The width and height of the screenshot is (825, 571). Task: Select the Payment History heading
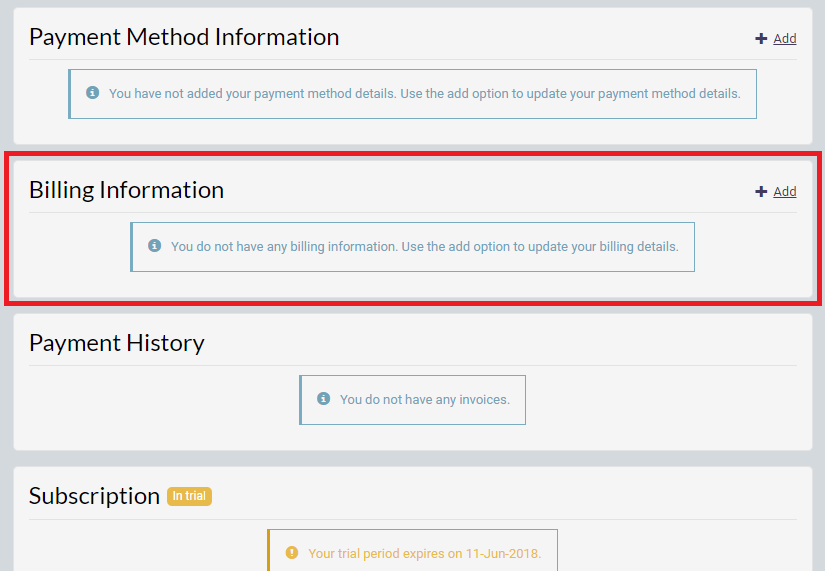(x=117, y=344)
